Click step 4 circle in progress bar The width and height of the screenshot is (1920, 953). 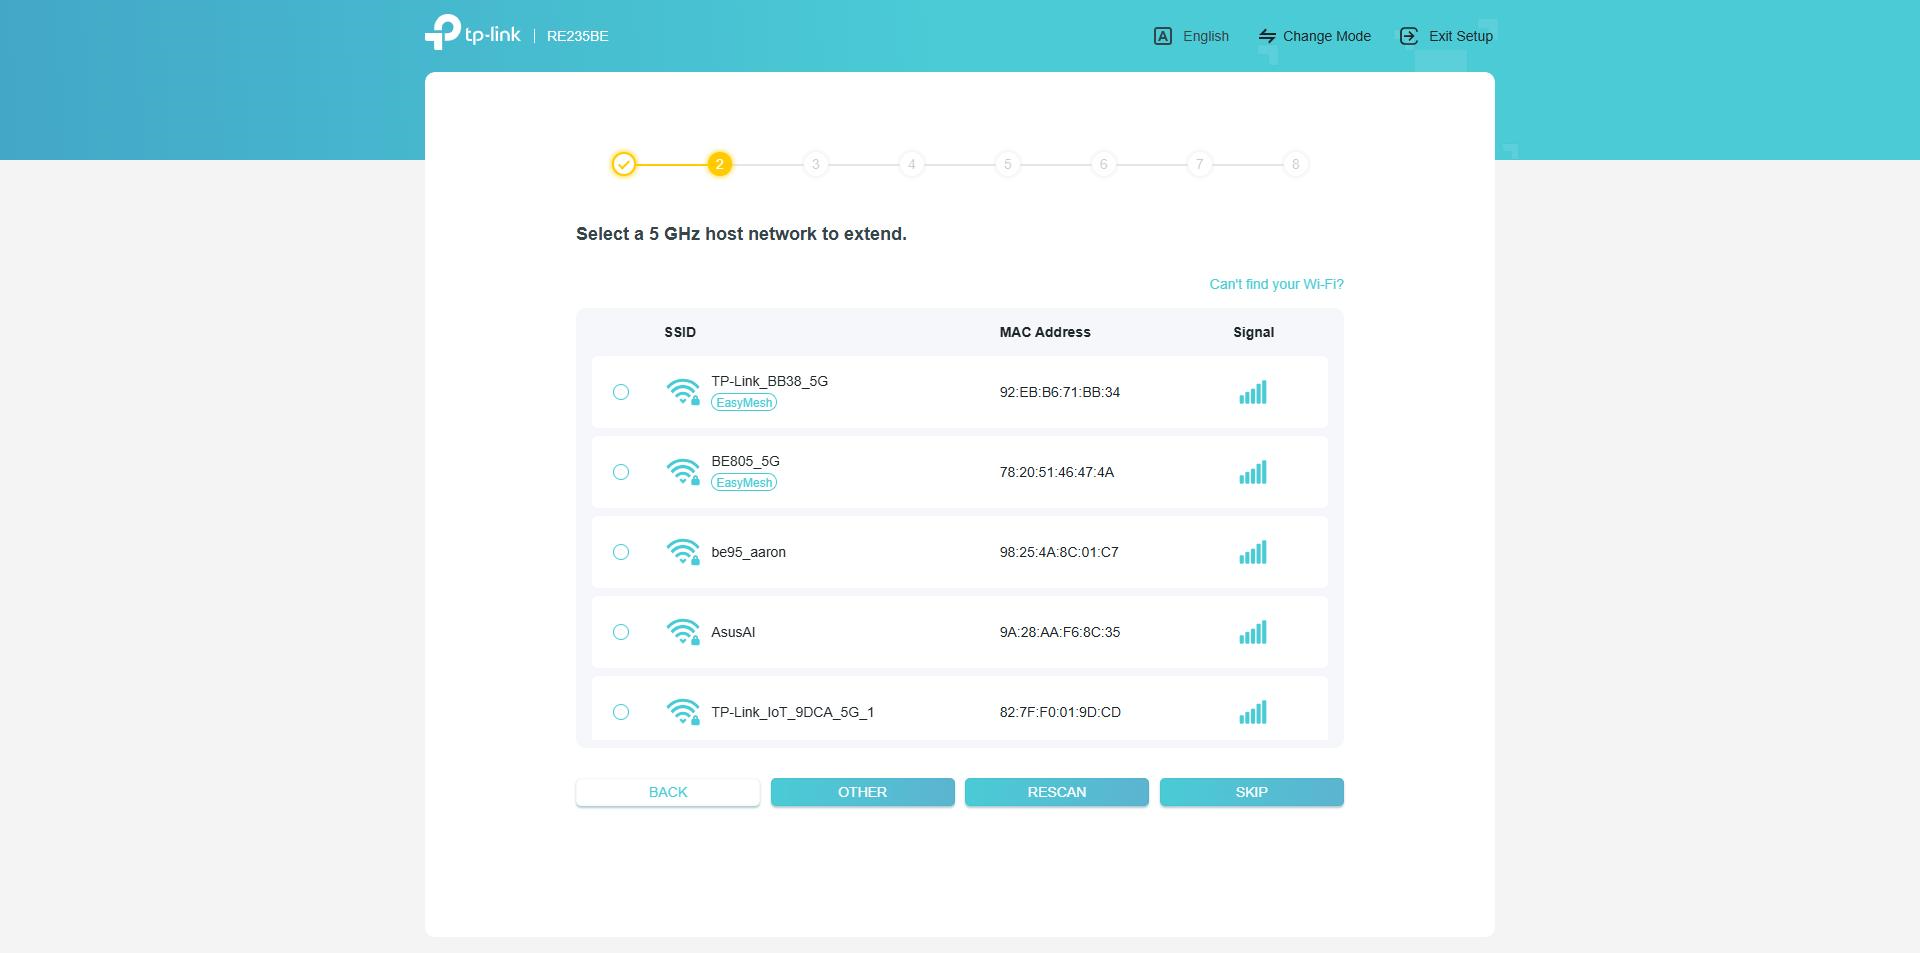point(911,164)
